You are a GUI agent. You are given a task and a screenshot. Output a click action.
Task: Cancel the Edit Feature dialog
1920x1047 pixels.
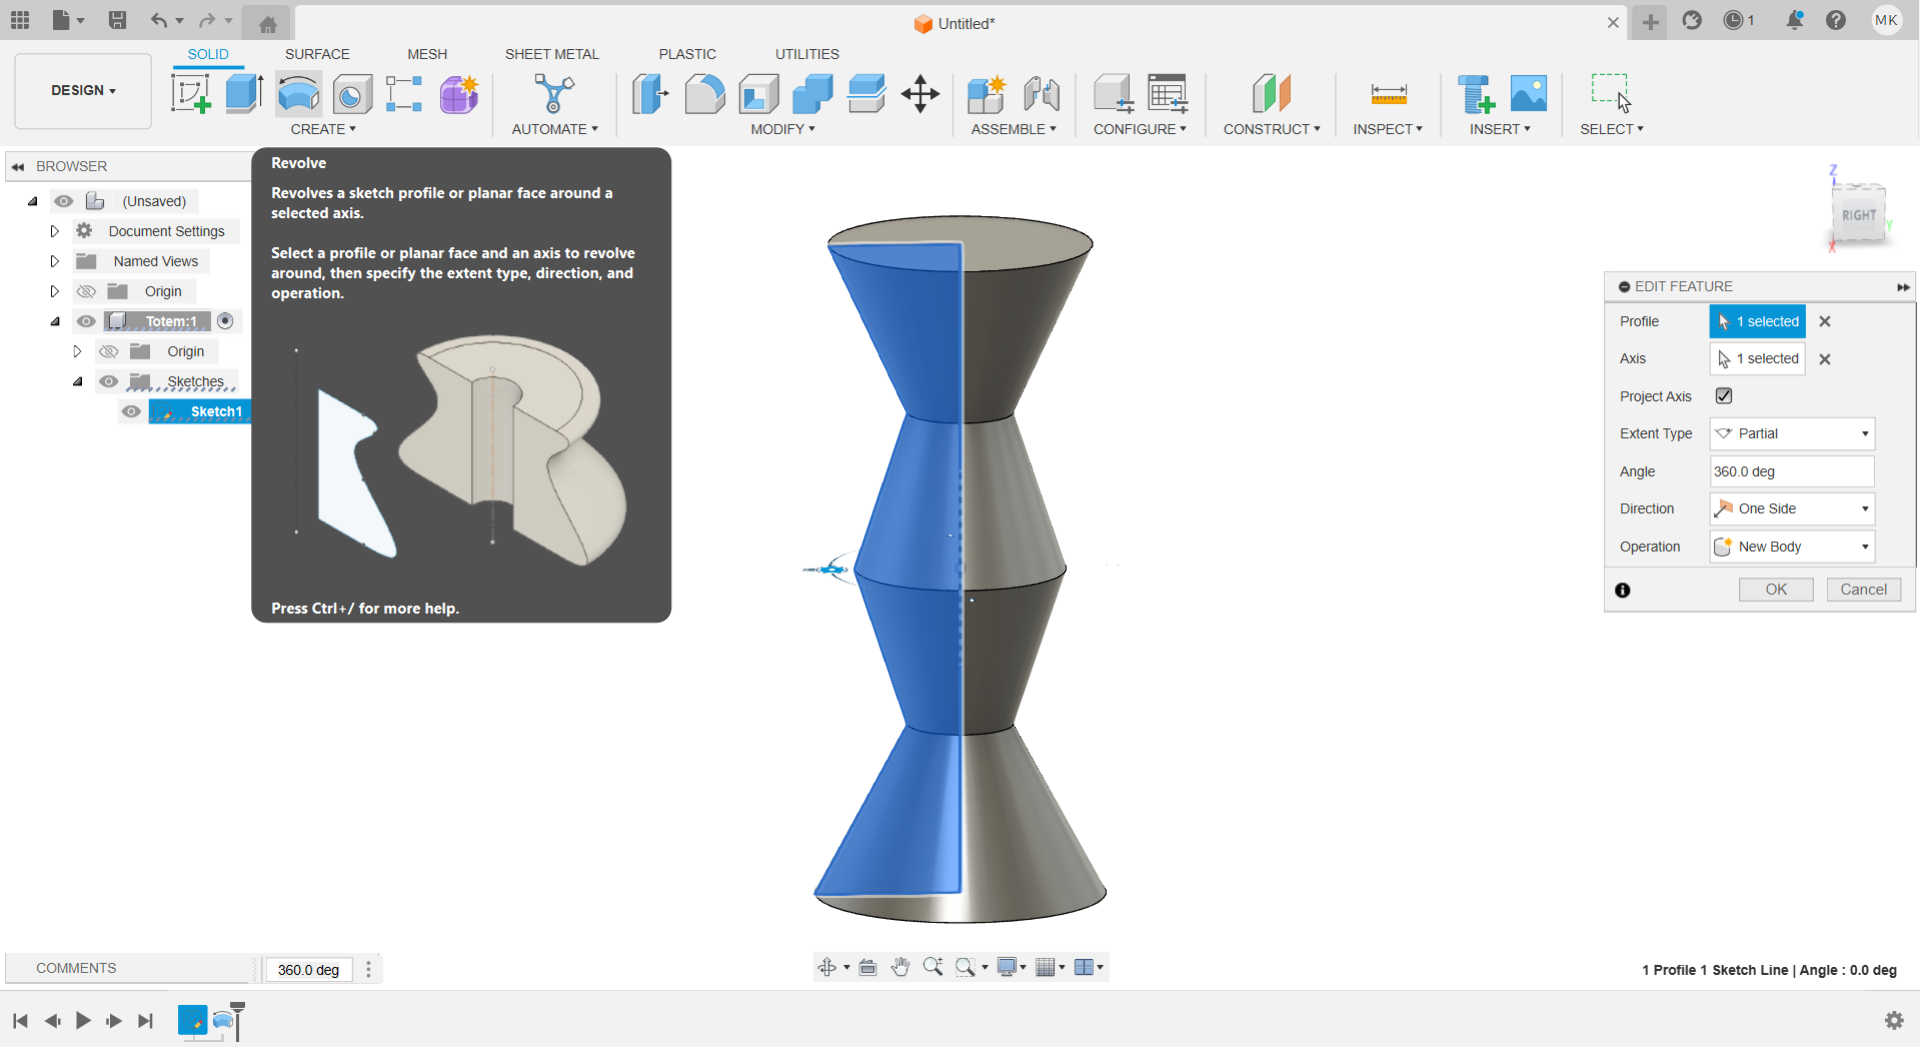click(x=1863, y=590)
